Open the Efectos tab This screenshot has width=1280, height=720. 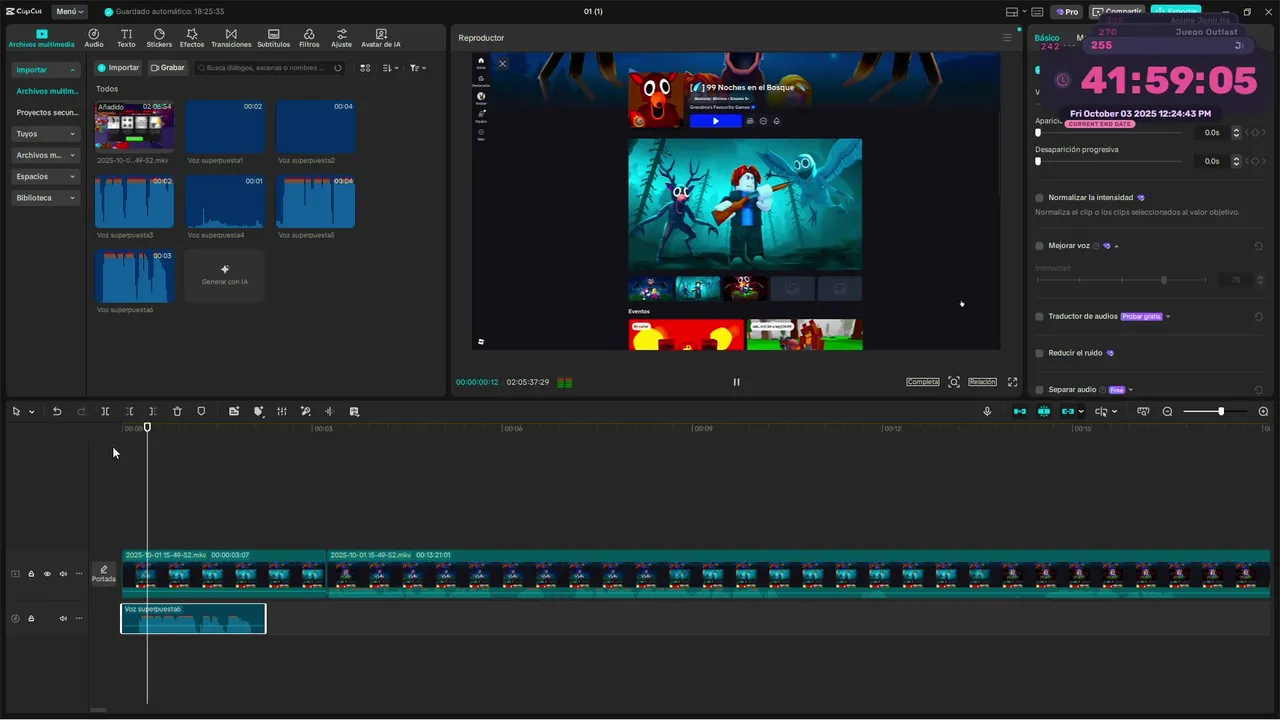tap(191, 38)
